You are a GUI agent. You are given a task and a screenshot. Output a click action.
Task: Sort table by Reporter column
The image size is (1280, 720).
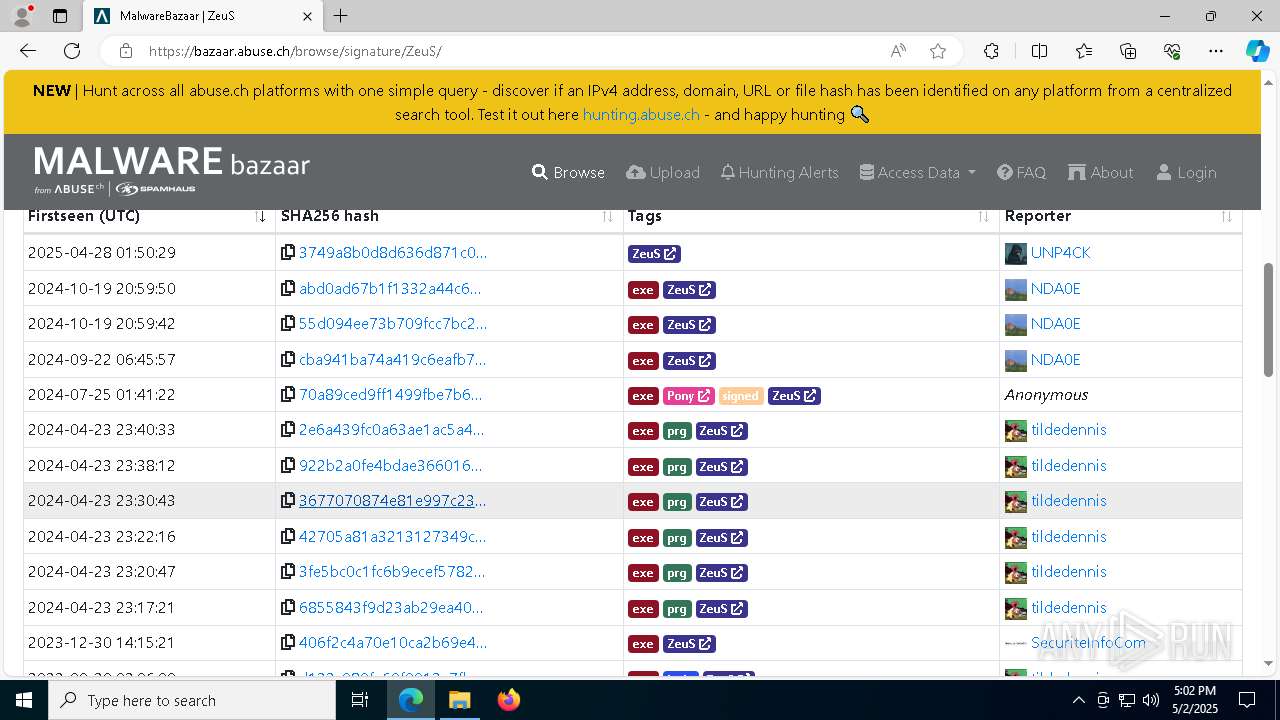point(1120,216)
